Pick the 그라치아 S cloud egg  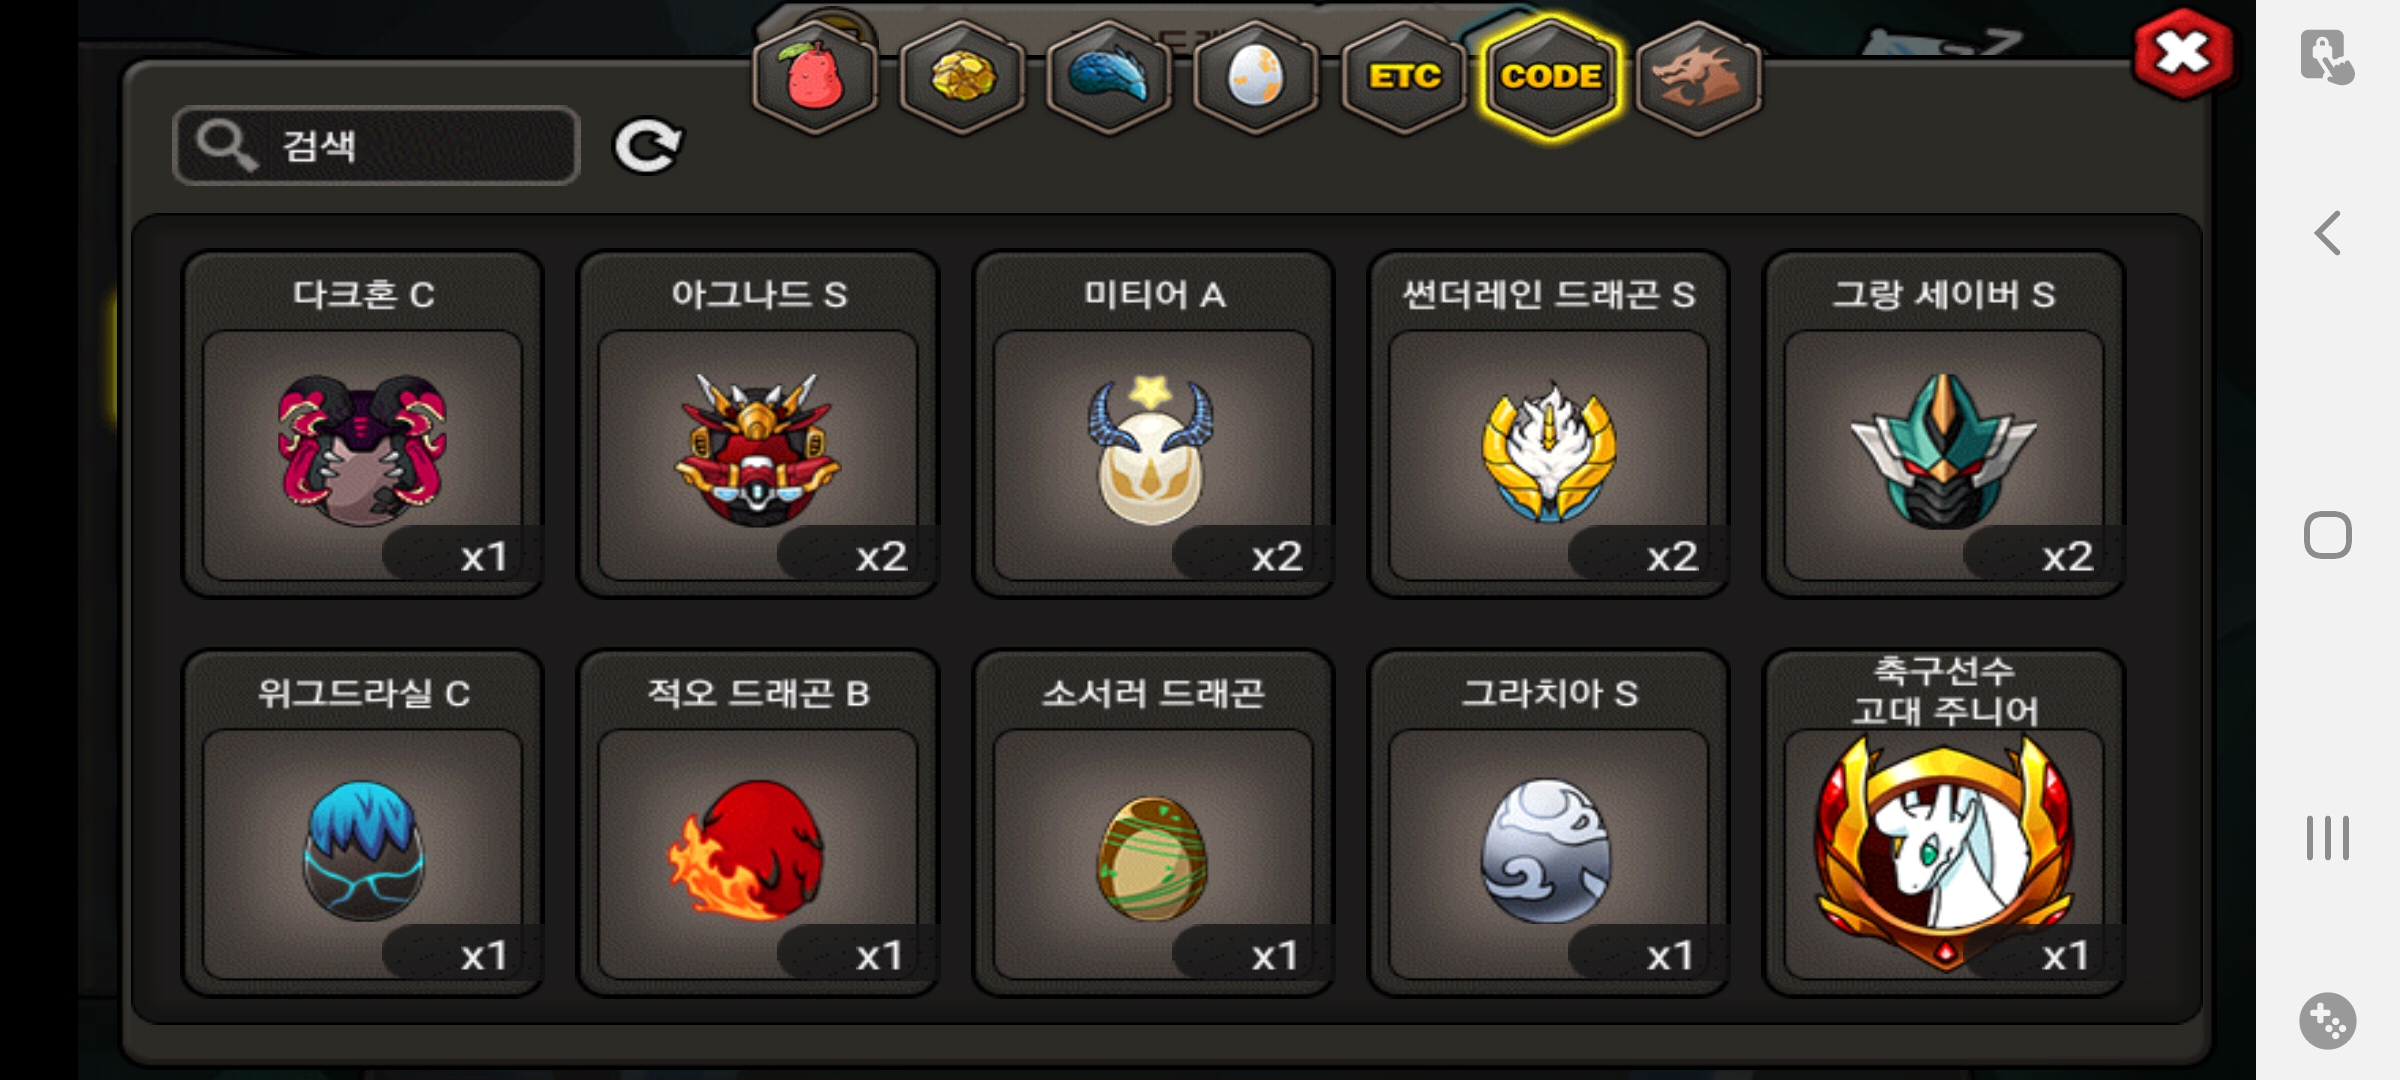tap(1548, 823)
